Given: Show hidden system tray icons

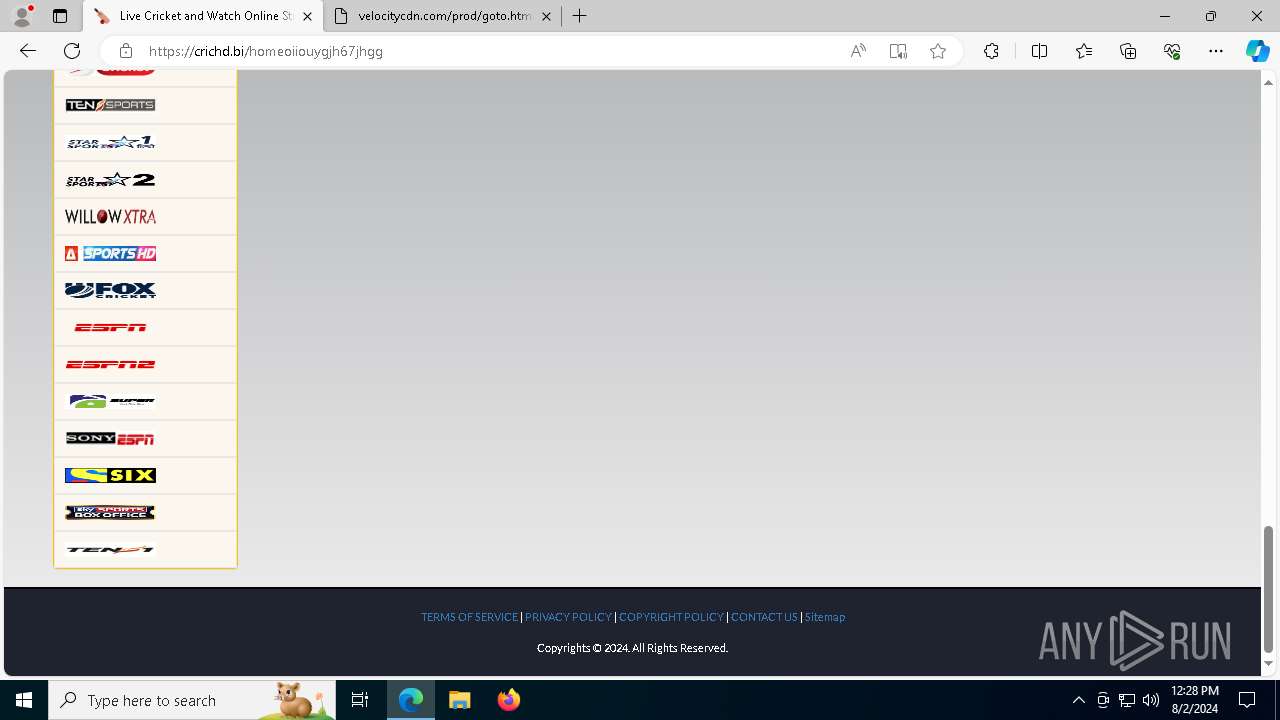Looking at the screenshot, I should 1078,700.
